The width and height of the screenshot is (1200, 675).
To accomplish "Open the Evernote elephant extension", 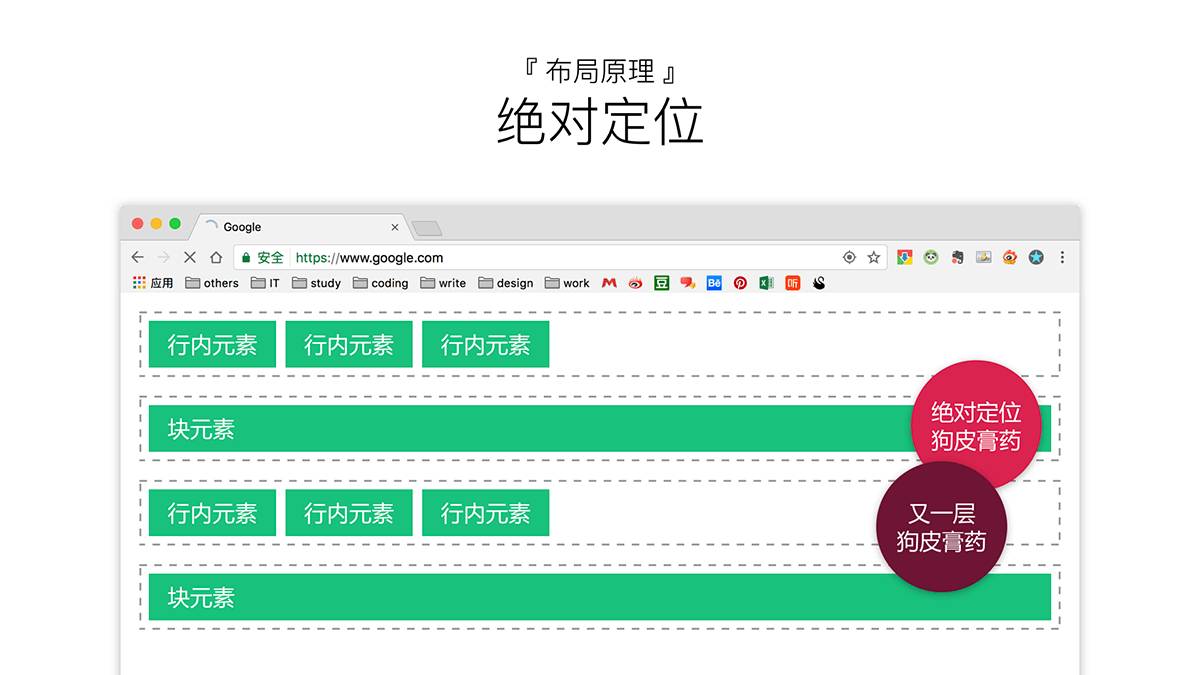I will pos(957,257).
